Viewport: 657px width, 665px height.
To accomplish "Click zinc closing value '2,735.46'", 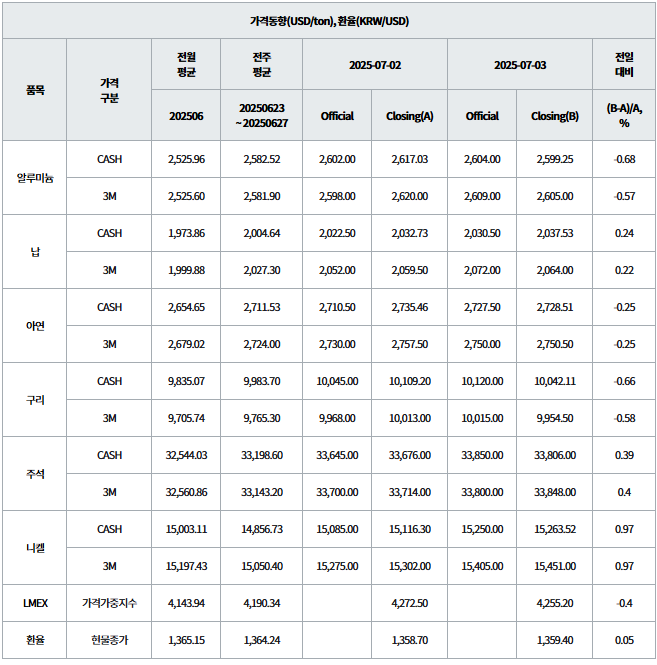I will click(x=409, y=307).
